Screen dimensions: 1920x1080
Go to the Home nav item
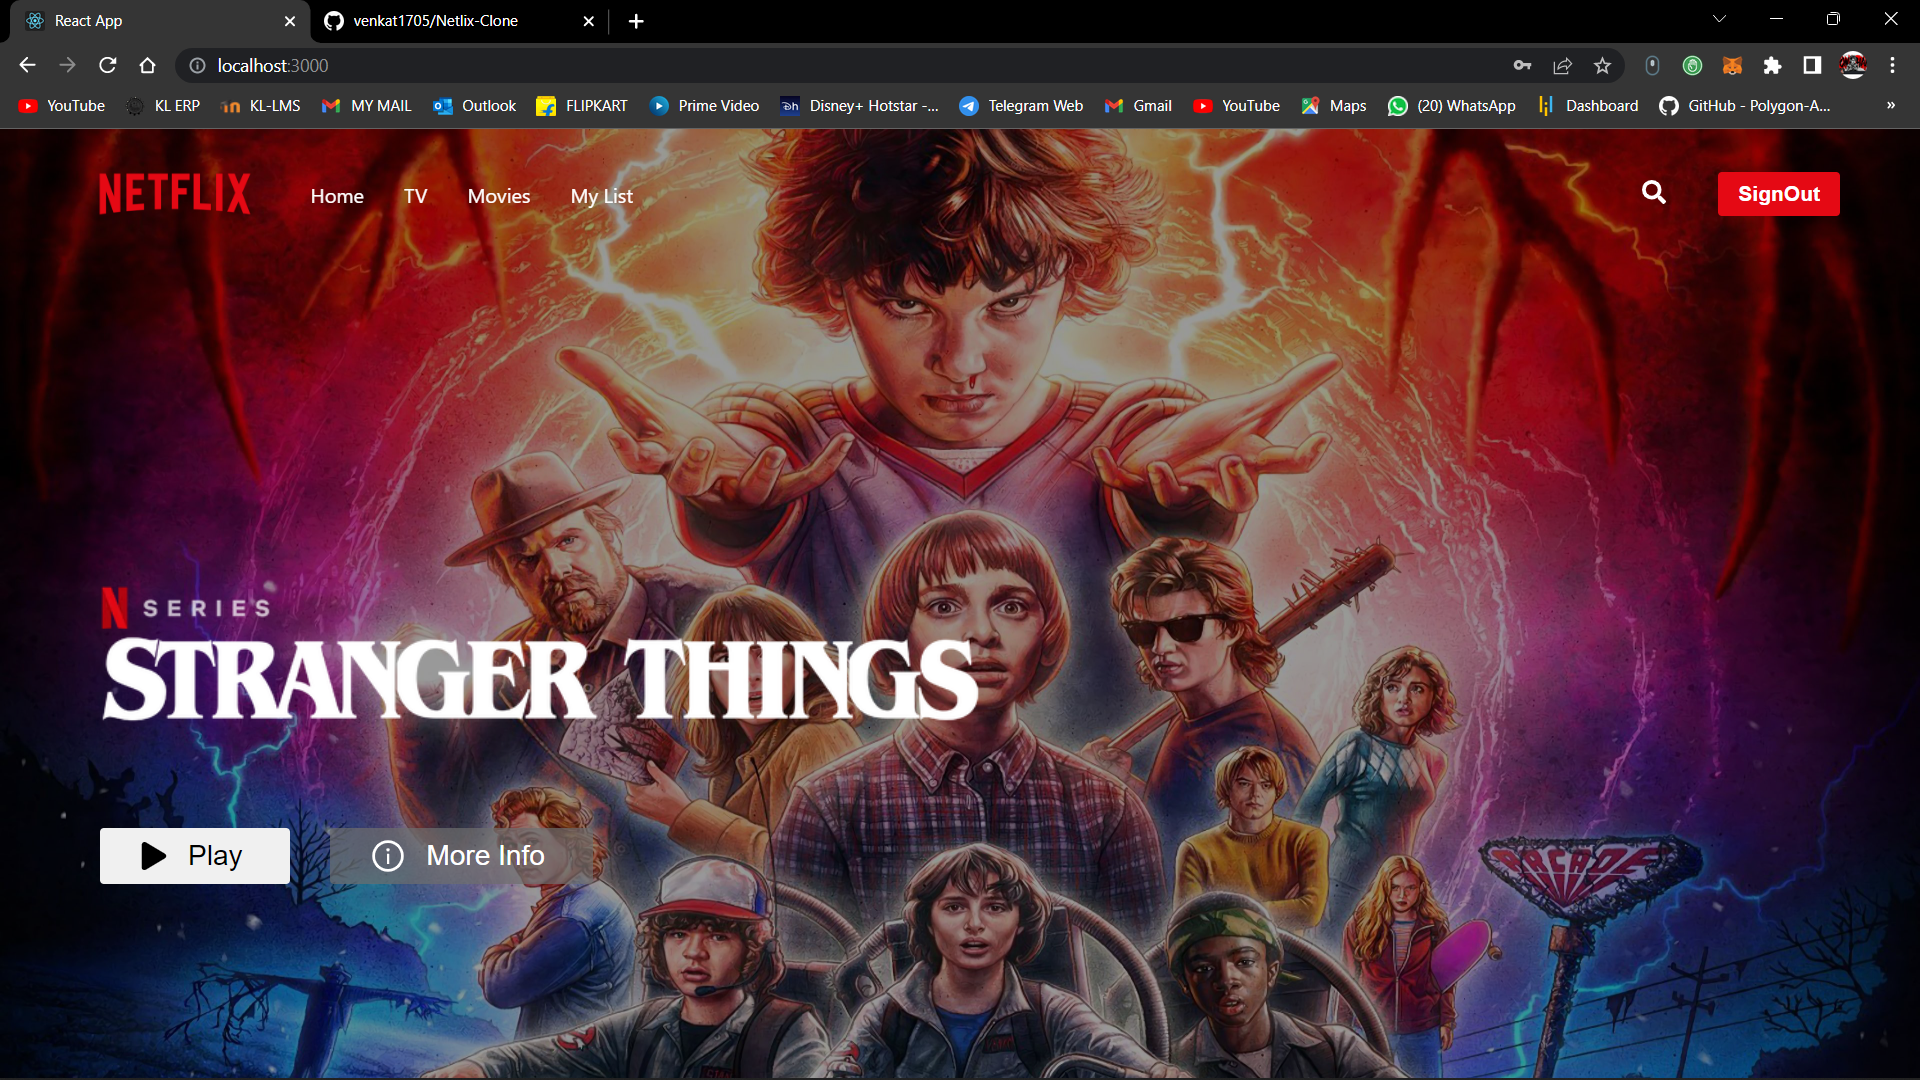337,196
